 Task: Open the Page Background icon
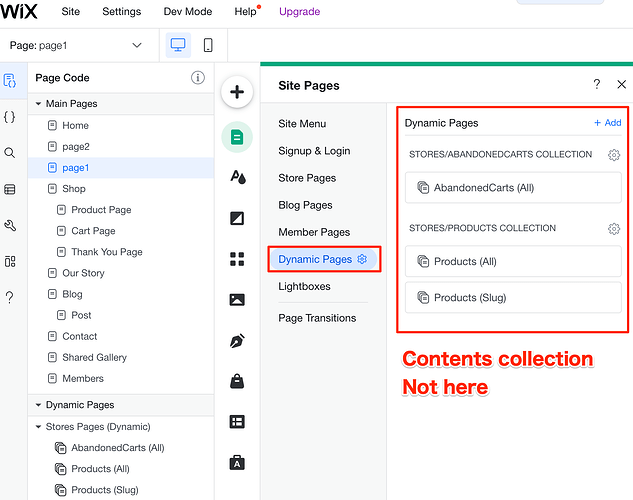pyautogui.click(x=237, y=218)
